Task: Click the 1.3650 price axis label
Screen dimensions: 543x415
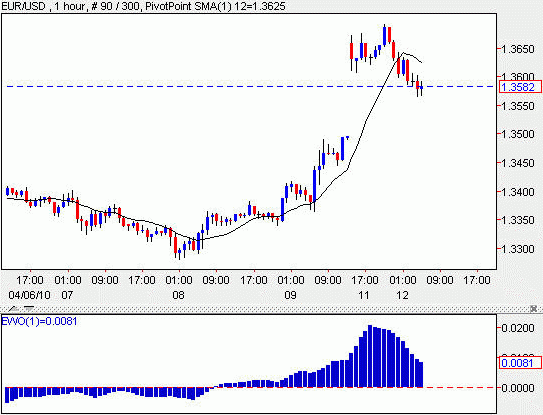Action: [518, 49]
